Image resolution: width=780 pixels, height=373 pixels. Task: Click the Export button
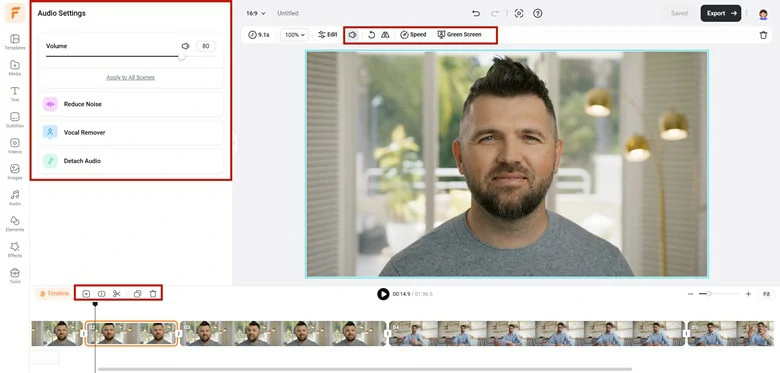[x=721, y=13]
